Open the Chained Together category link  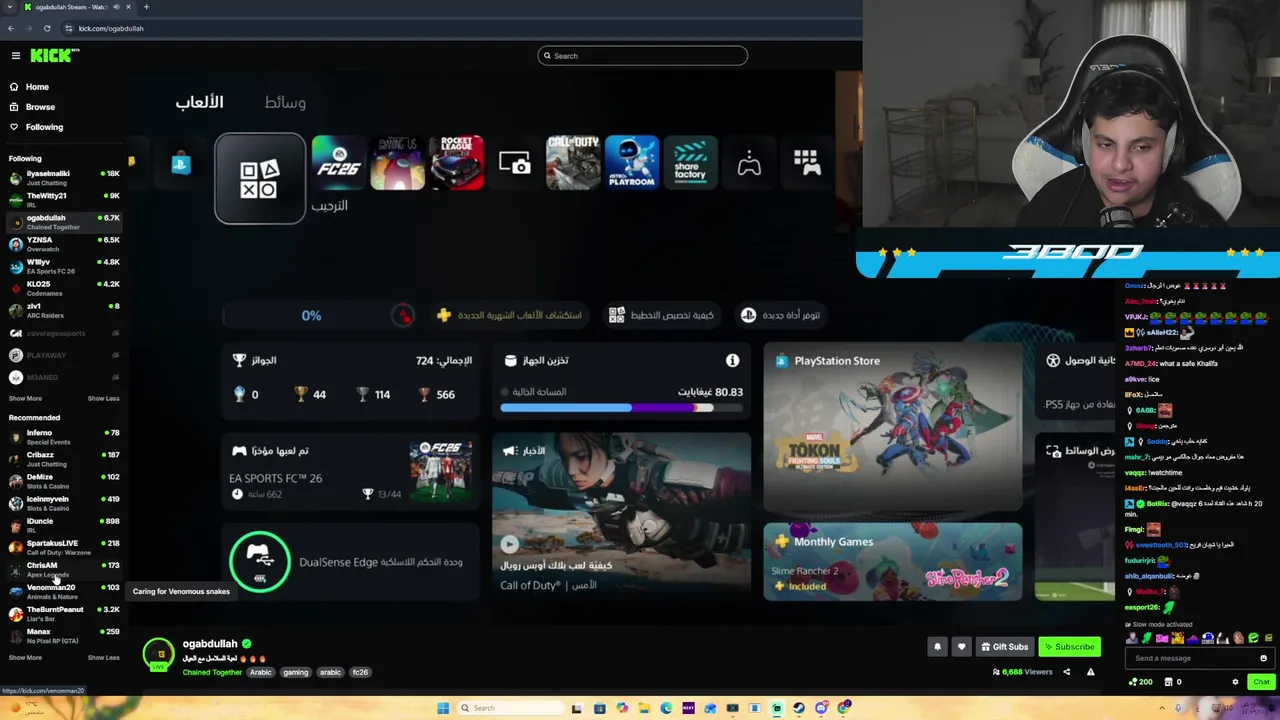[x=212, y=672]
